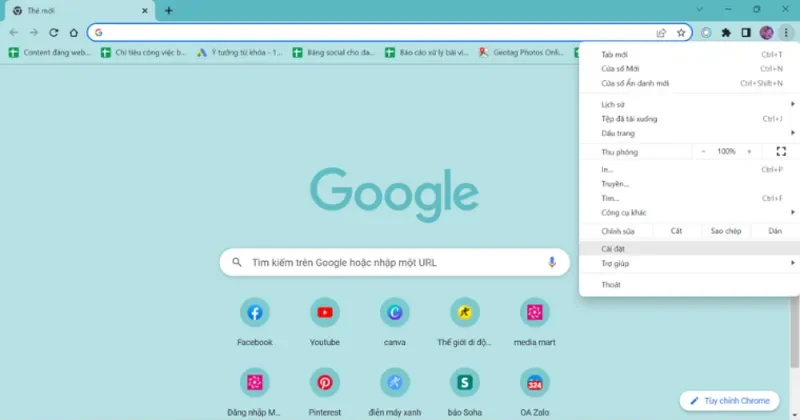Expand the Công cụ khác submenu
The width and height of the screenshot is (800, 420).
tap(689, 212)
